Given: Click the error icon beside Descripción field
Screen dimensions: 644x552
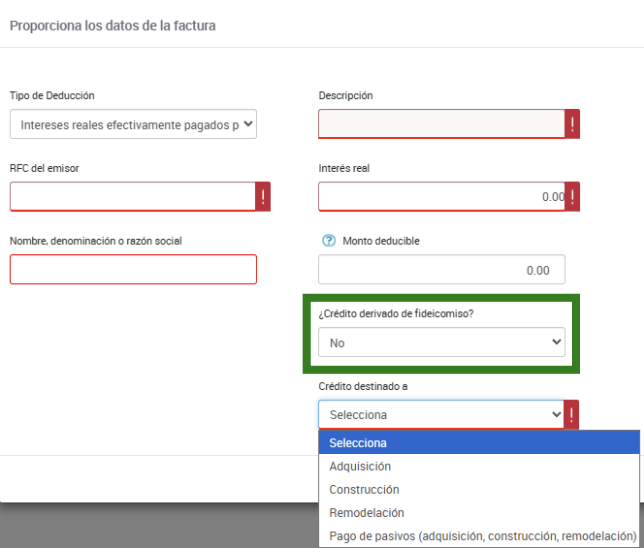Looking at the screenshot, I should coord(572,124).
